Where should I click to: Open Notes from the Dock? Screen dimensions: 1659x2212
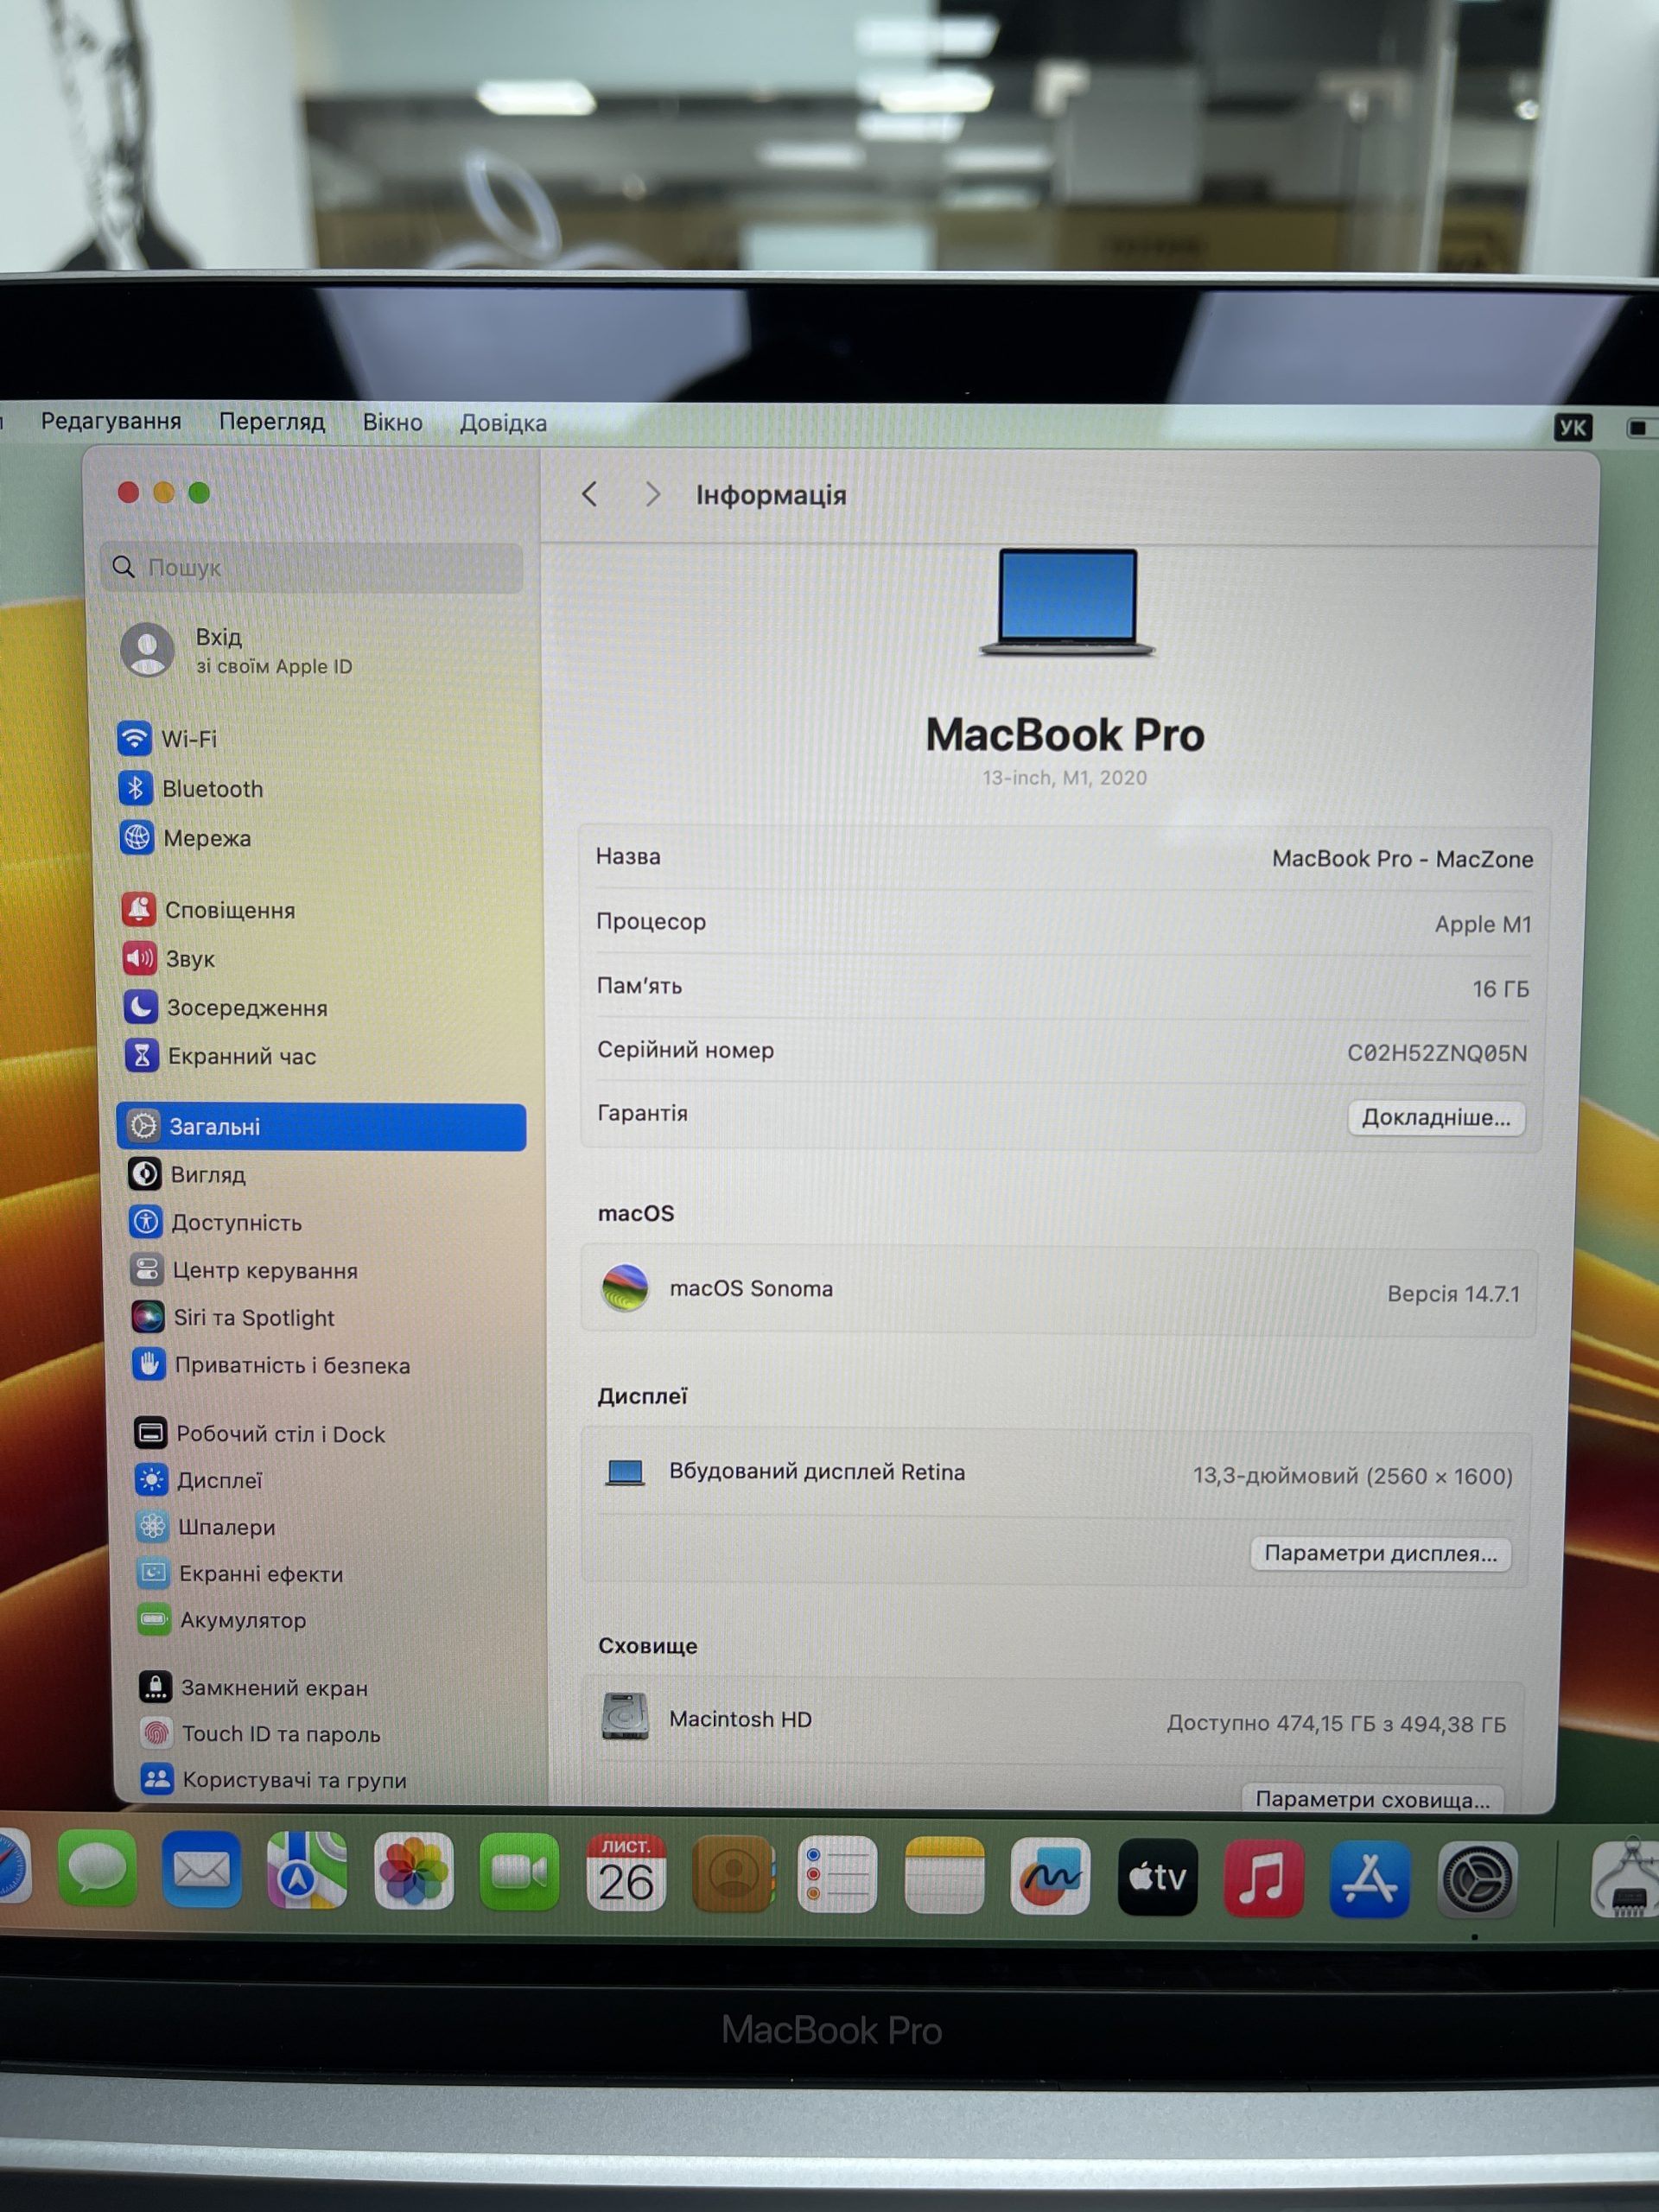tap(944, 1876)
